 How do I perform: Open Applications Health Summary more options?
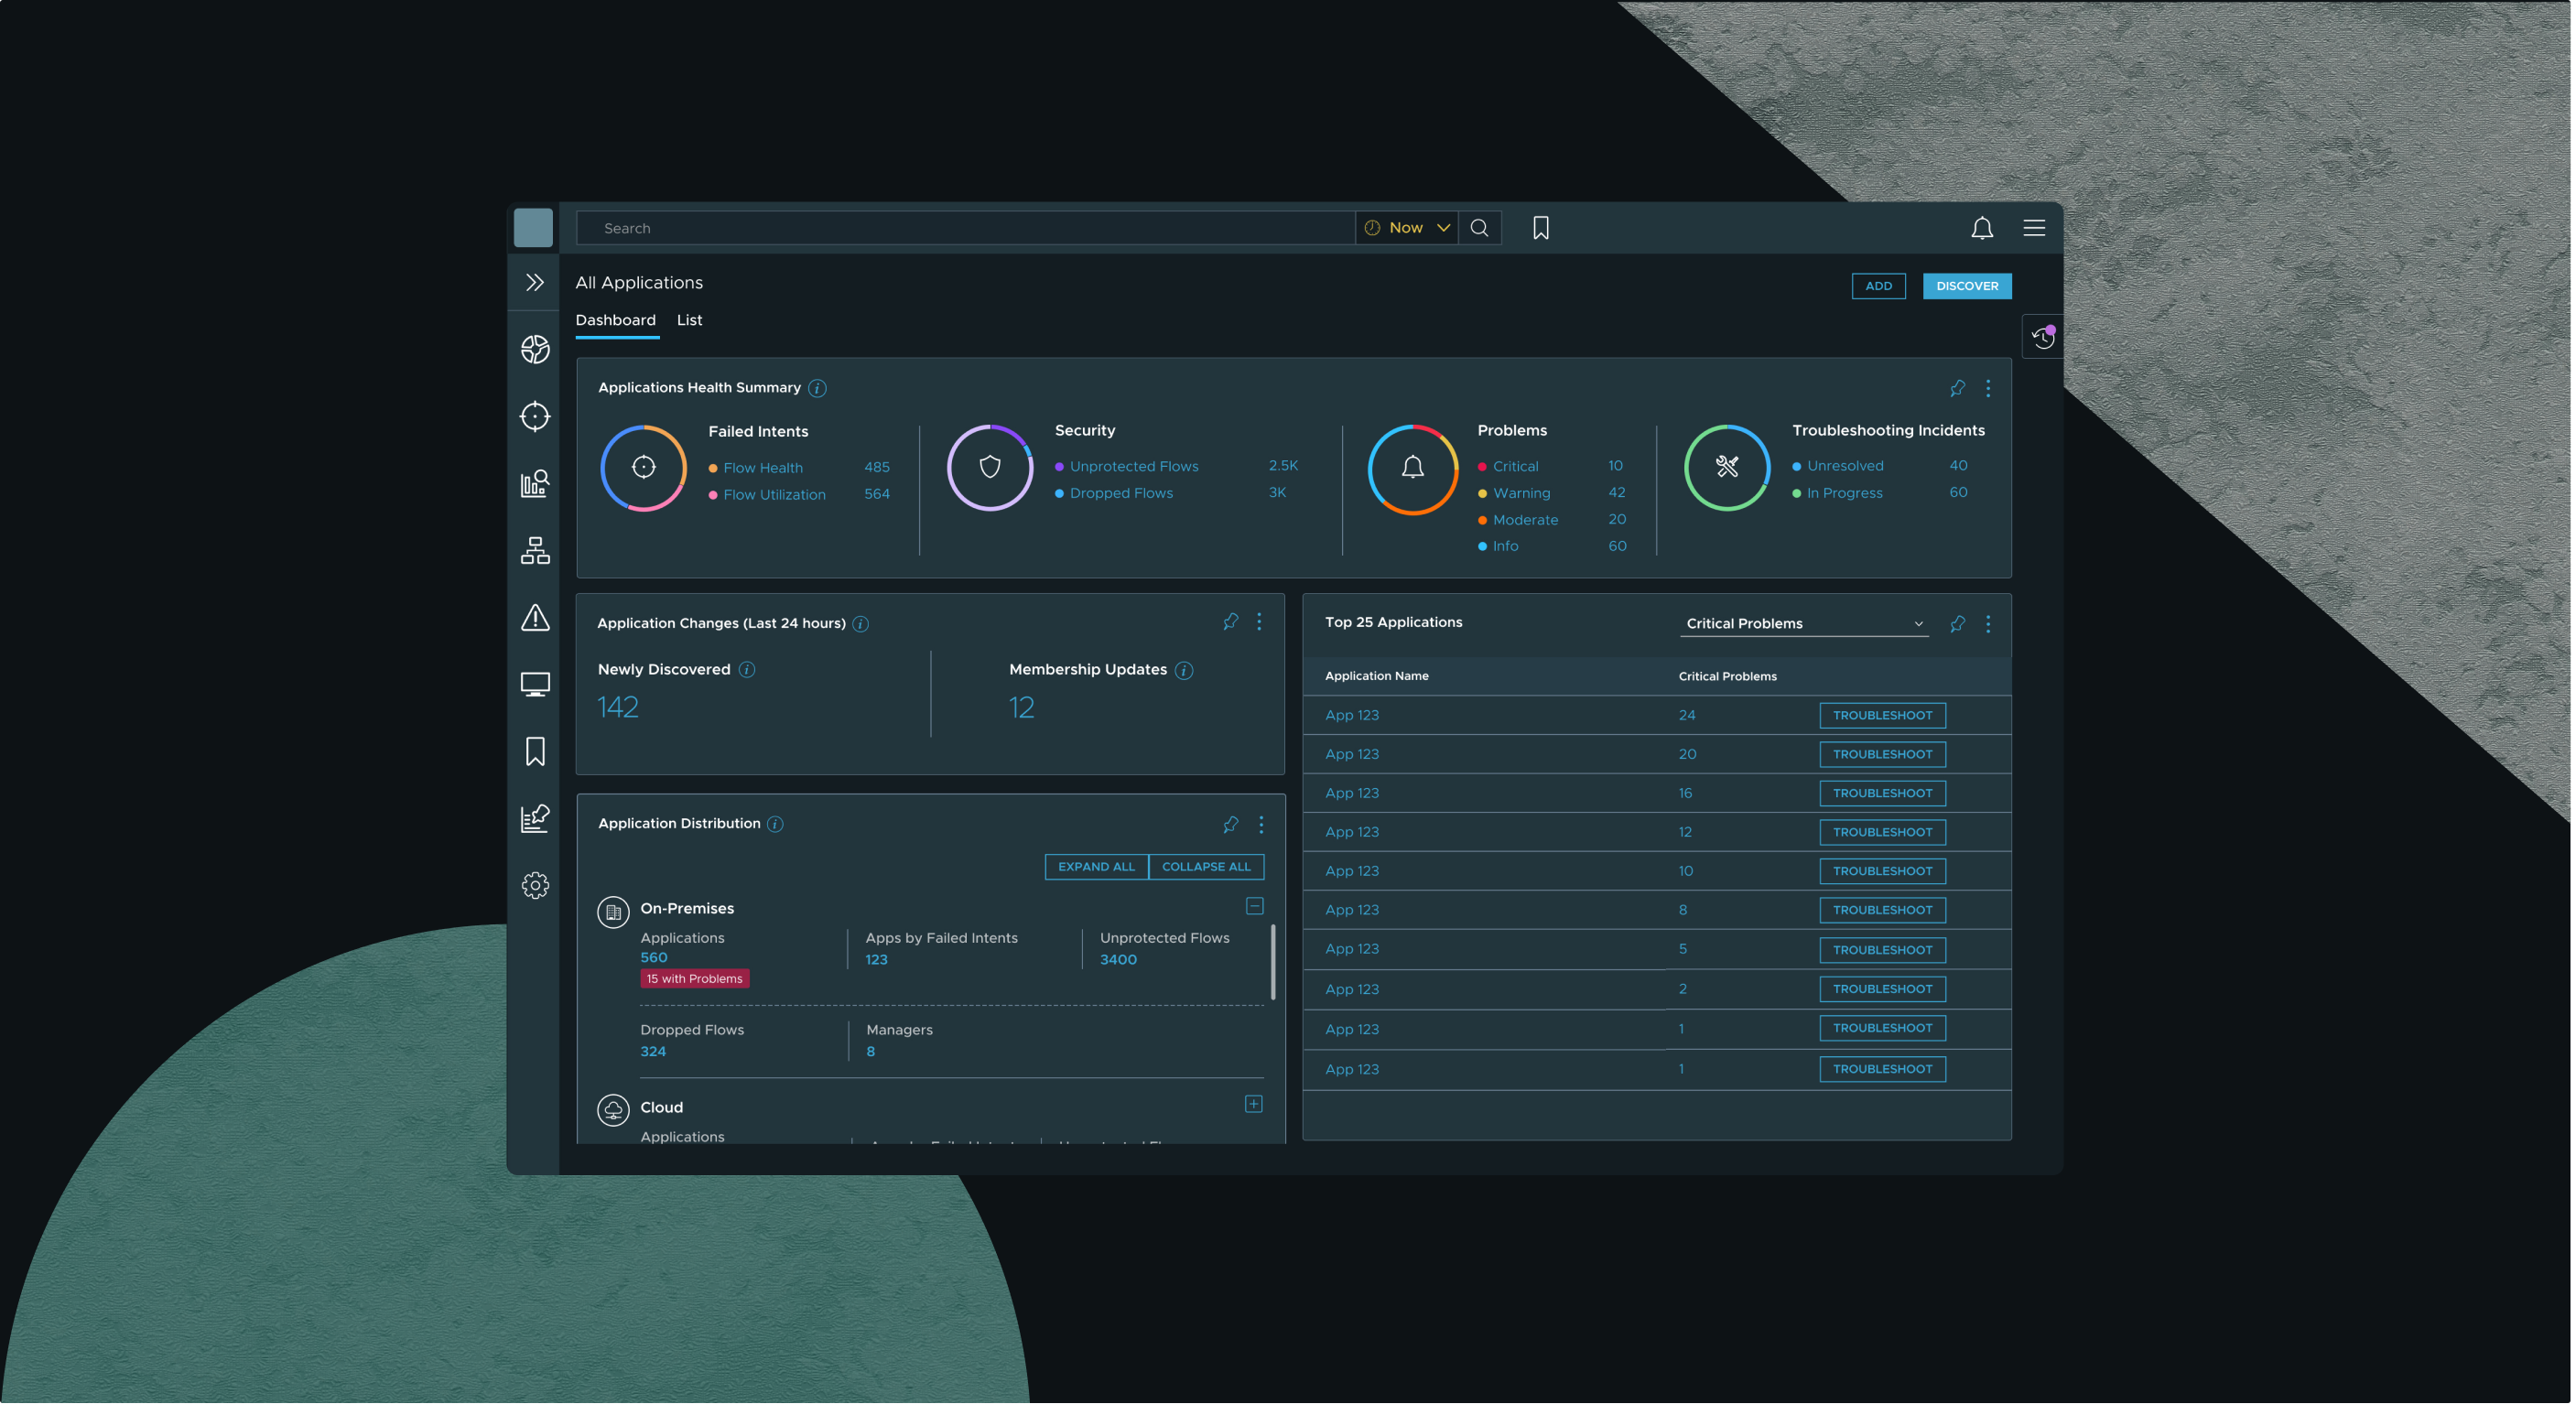(1987, 388)
